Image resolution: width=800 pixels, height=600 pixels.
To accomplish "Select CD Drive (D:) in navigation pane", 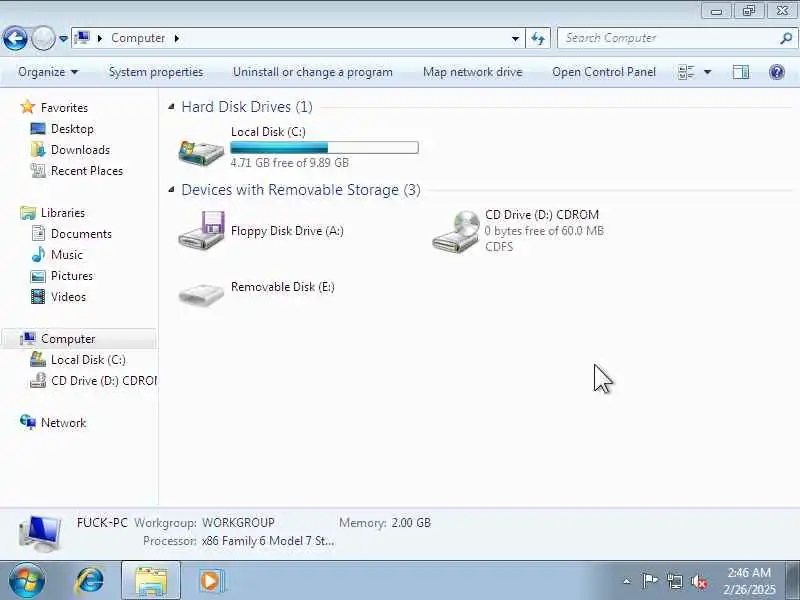I will click(104, 381).
